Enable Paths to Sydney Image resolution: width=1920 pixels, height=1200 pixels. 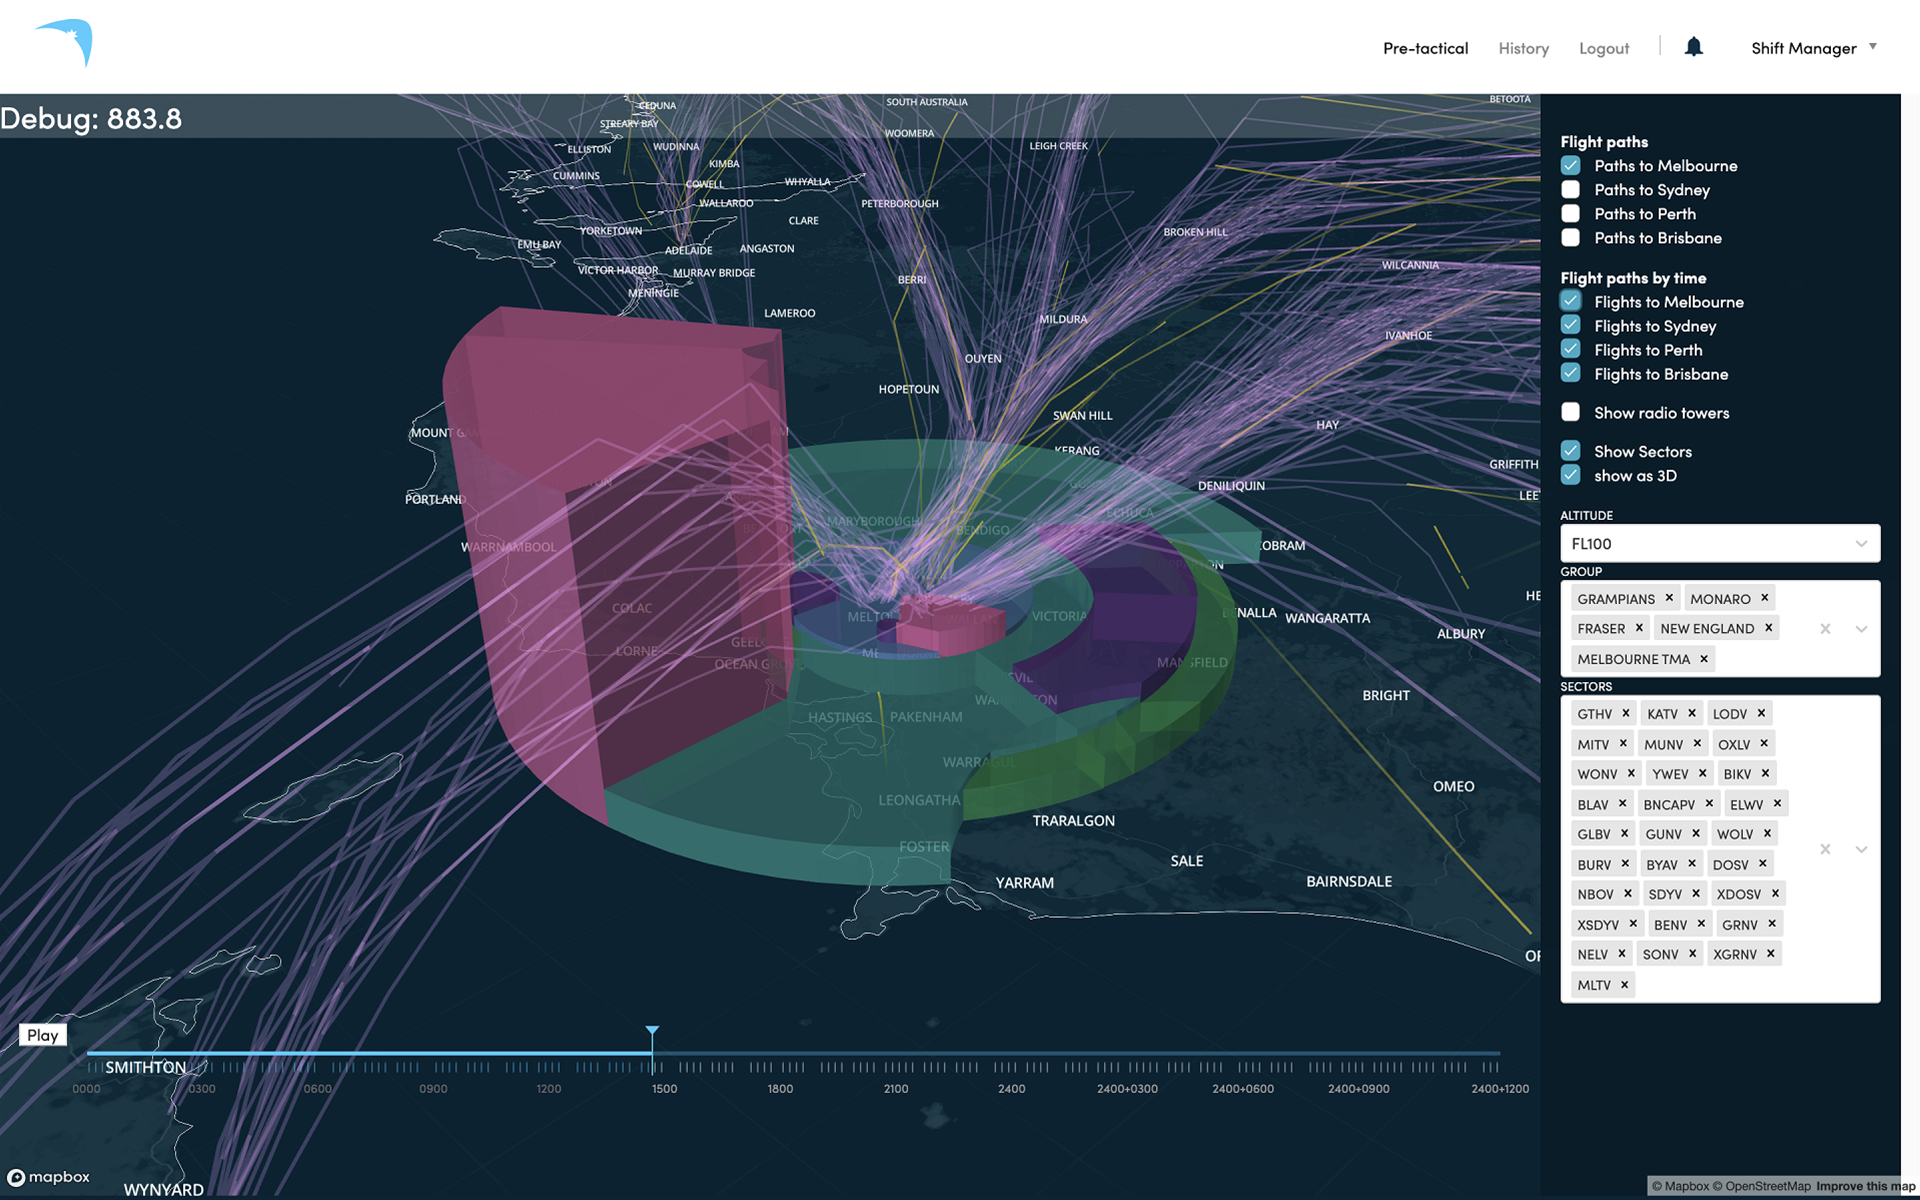tap(1570, 190)
